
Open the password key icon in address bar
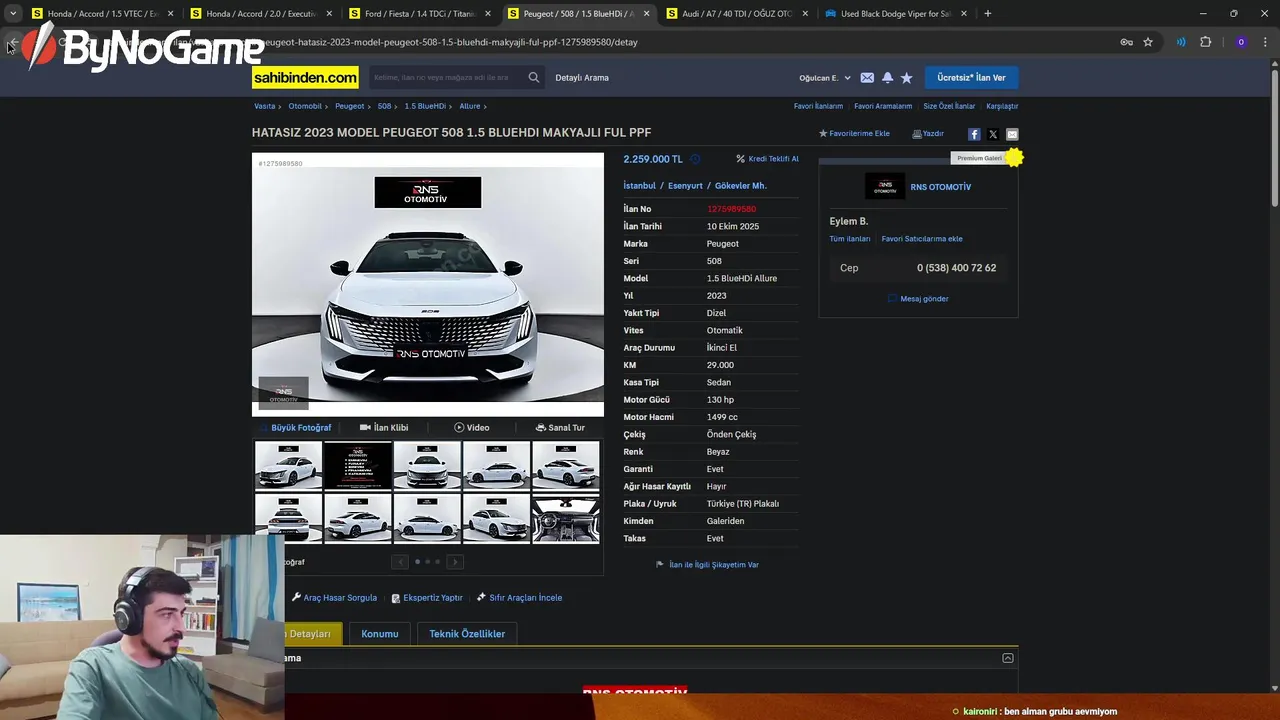click(1126, 42)
